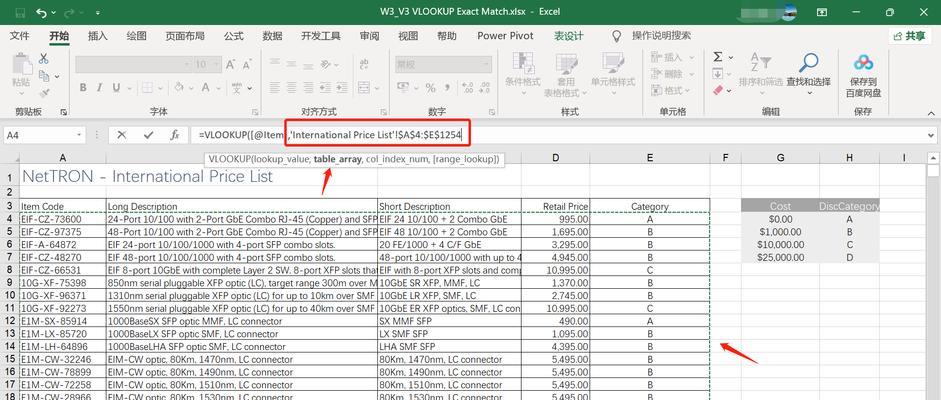
Task: Click the Decrease Font Size icon
Action: pyautogui.click(x=247, y=64)
